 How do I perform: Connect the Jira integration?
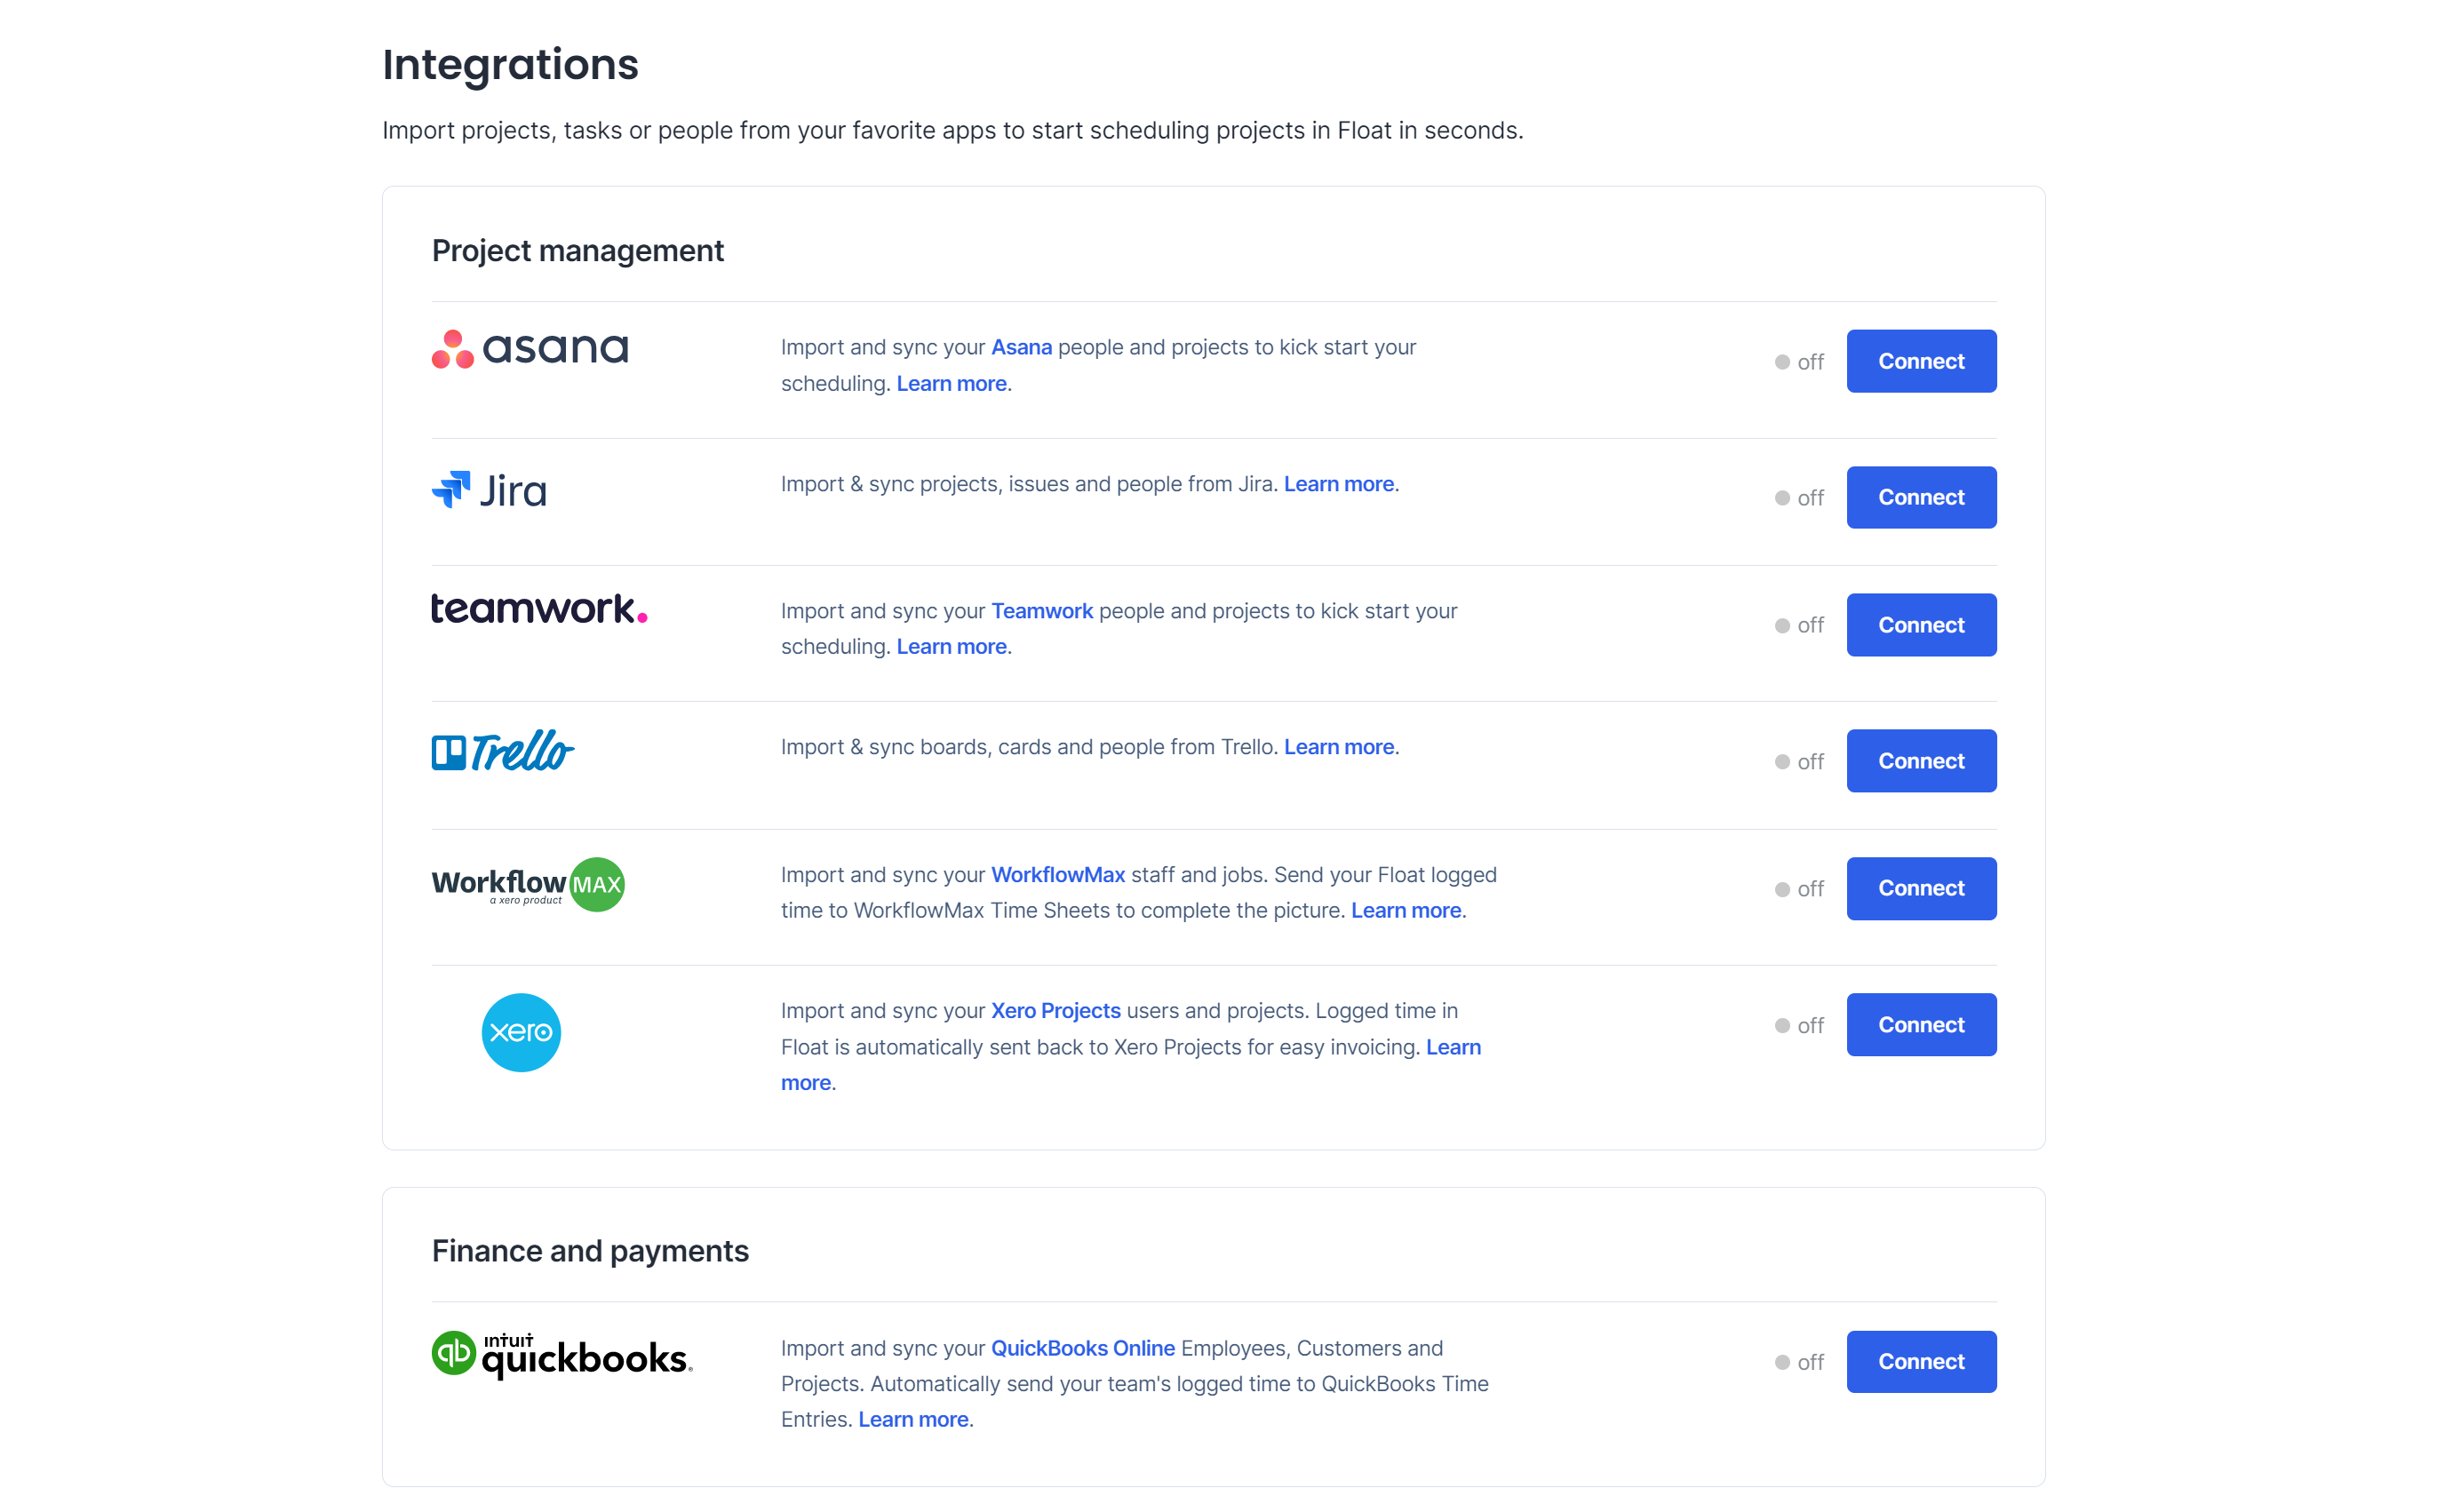[x=1921, y=497]
